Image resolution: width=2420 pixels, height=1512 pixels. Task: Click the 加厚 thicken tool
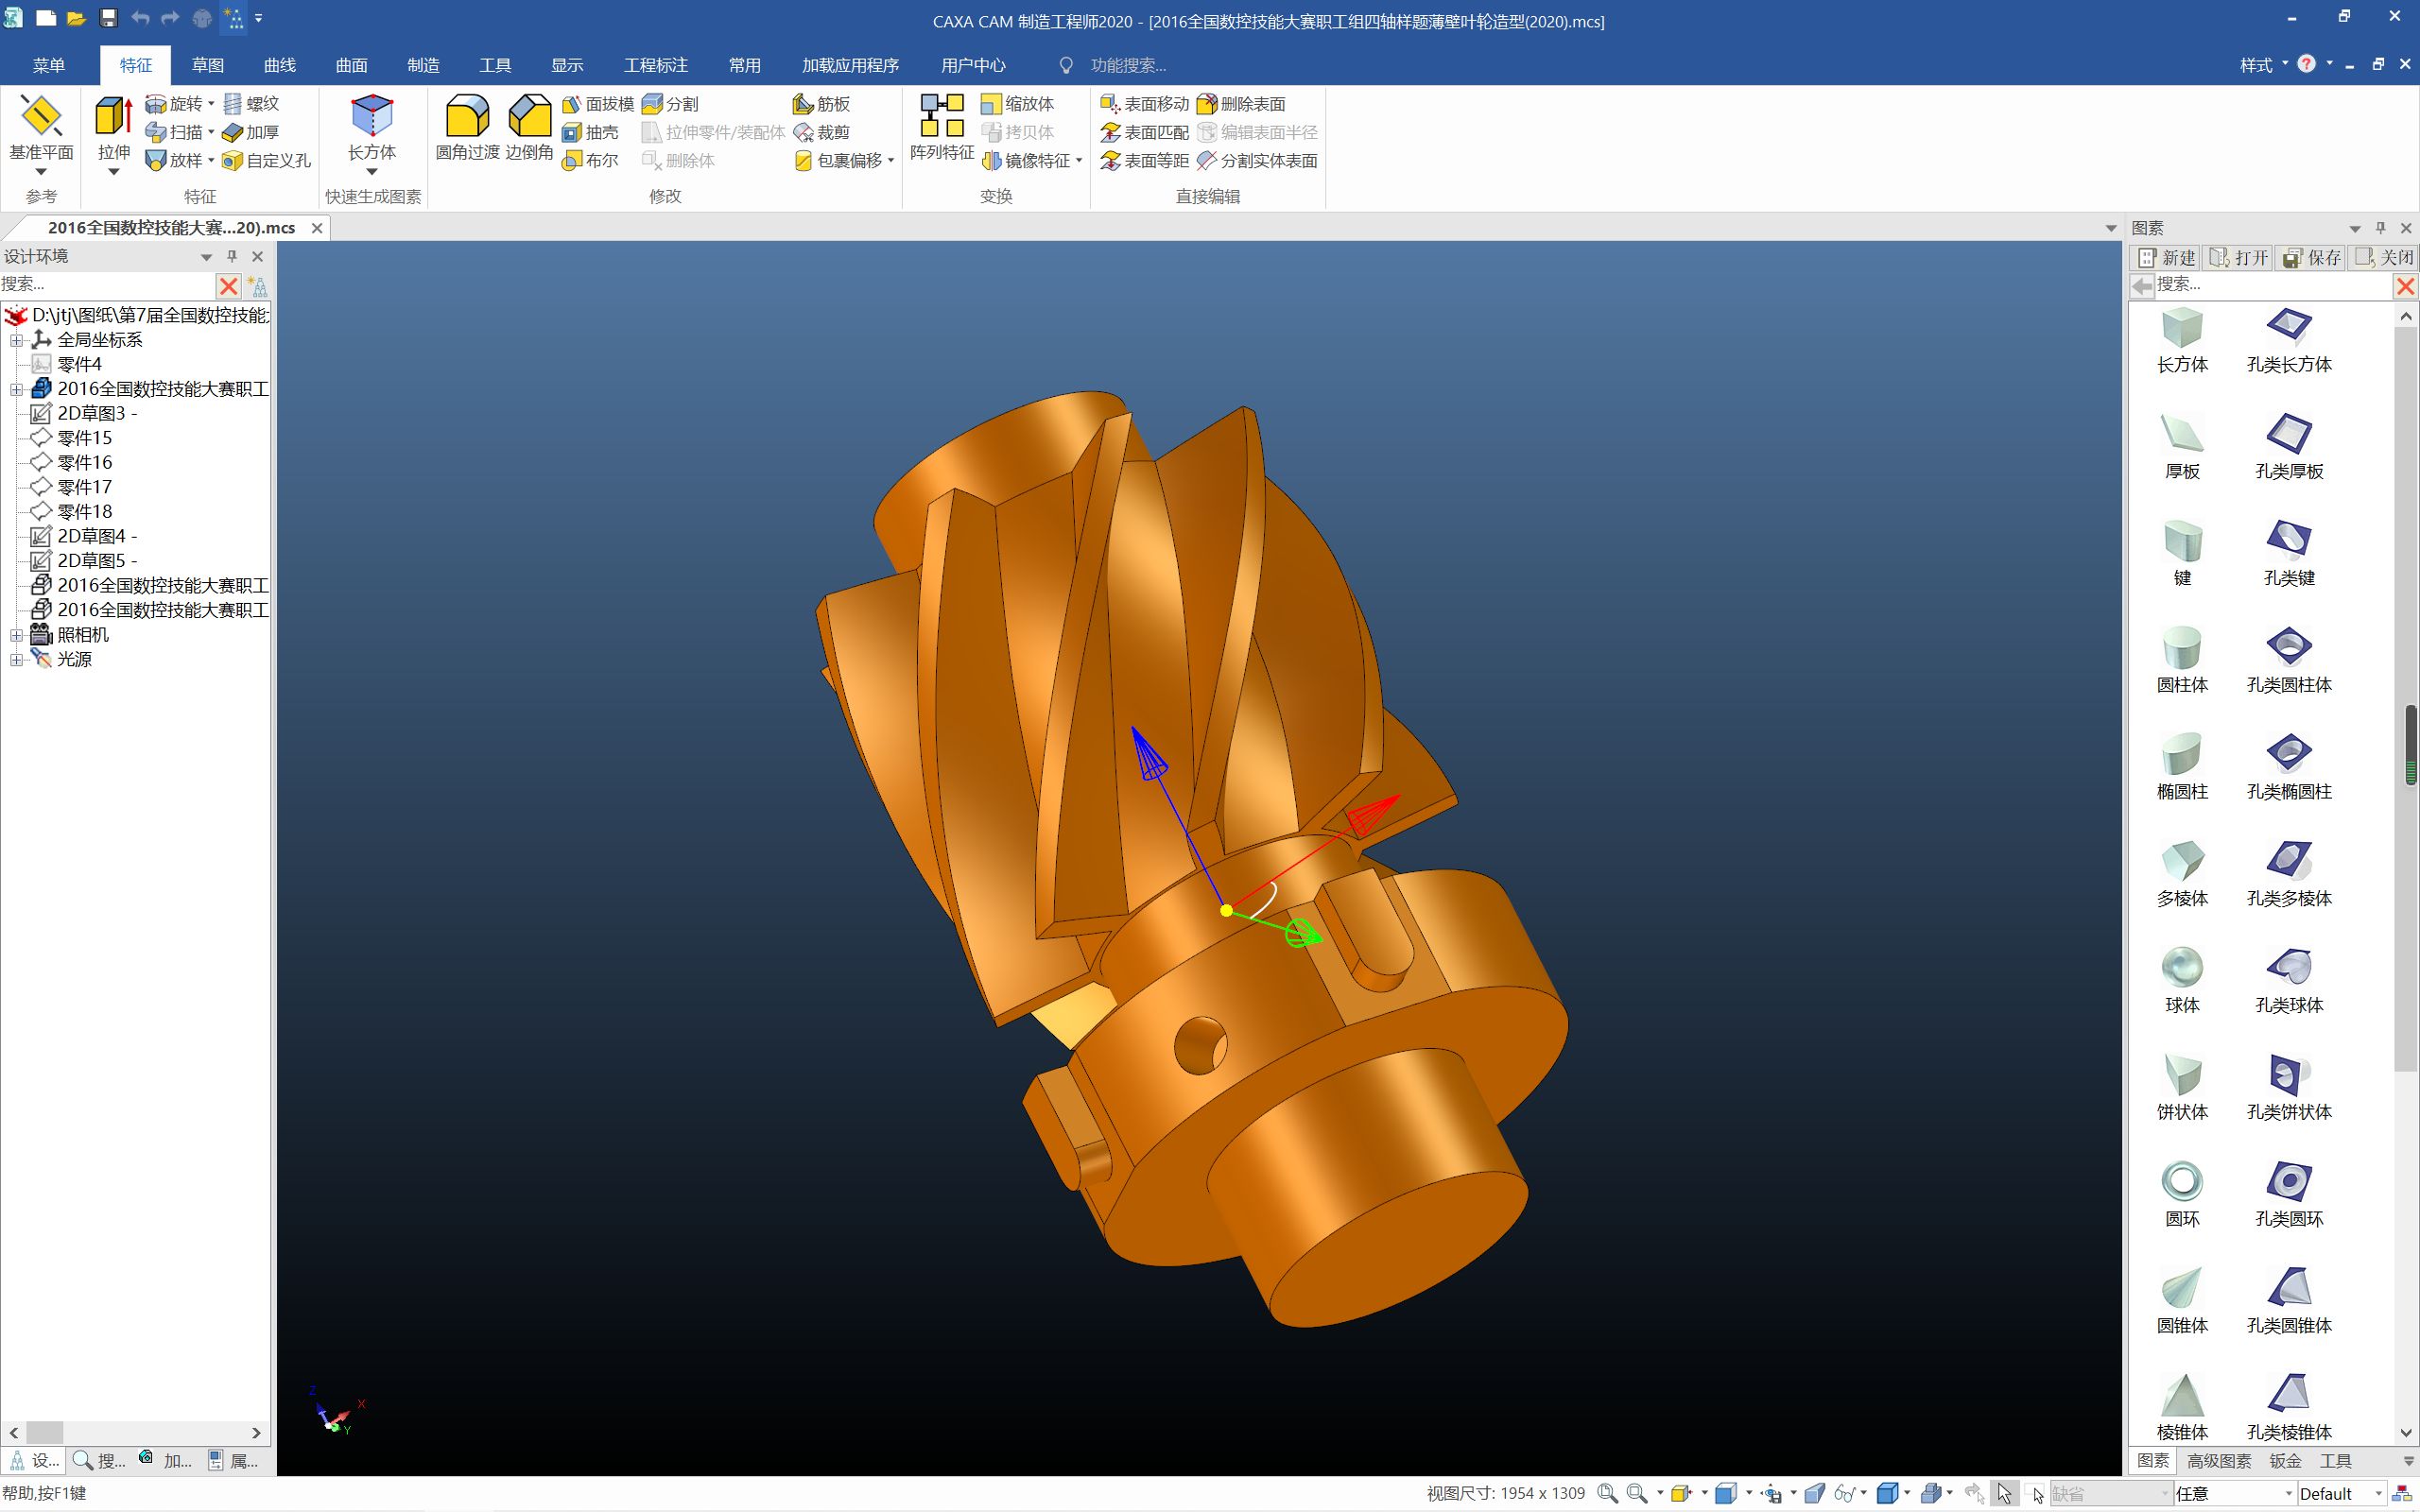tap(252, 132)
